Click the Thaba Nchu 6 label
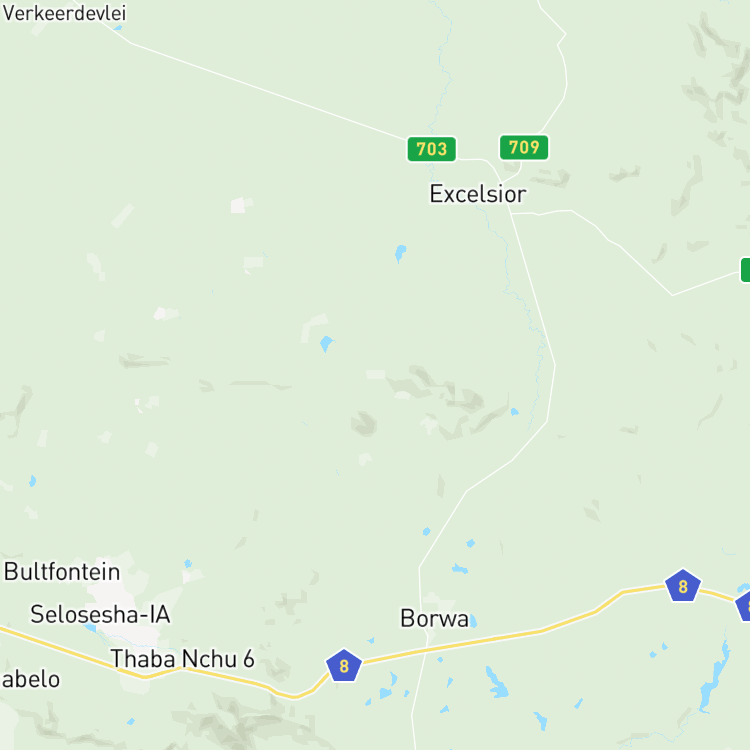This screenshot has height=750, width=750. (x=182, y=659)
